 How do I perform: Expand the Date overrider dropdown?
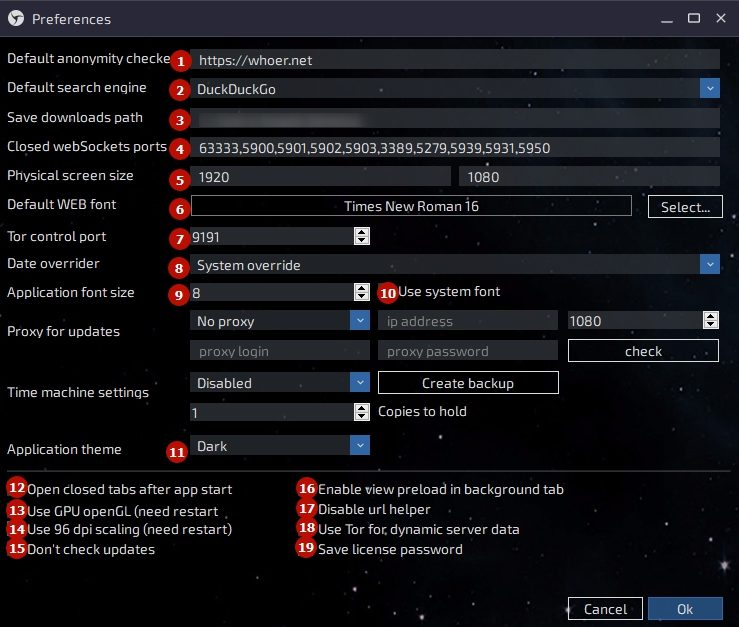(710, 265)
